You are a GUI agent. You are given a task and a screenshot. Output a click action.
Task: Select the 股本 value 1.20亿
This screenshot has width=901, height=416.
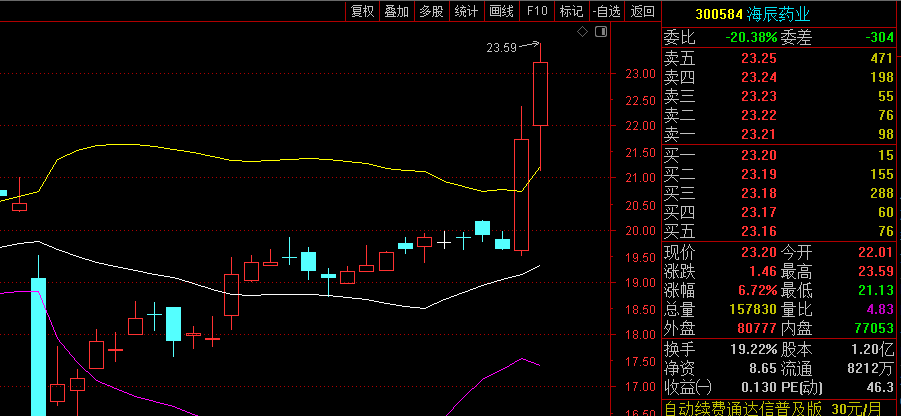873,349
